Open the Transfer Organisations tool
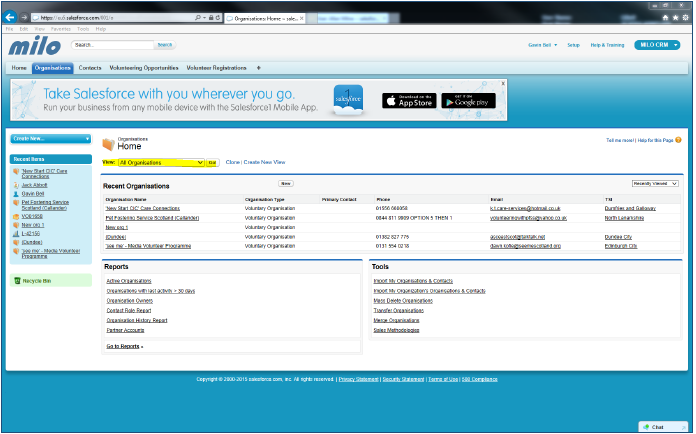696x434 pixels. click(399, 311)
